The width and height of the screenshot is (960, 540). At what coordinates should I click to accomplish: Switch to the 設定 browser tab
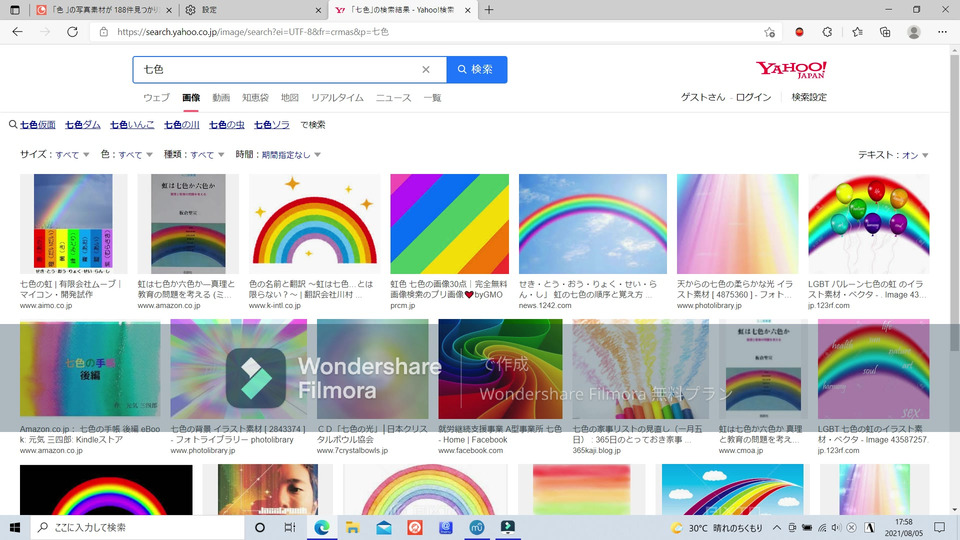coord(254,10)
